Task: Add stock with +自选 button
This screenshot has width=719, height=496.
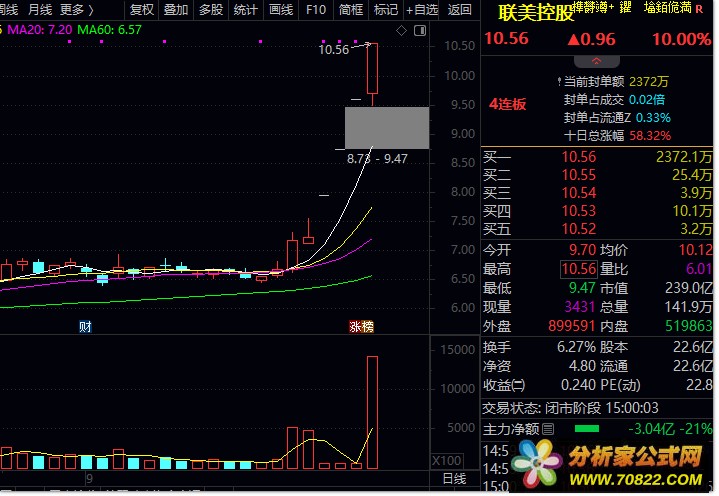Action: (422, 9)
